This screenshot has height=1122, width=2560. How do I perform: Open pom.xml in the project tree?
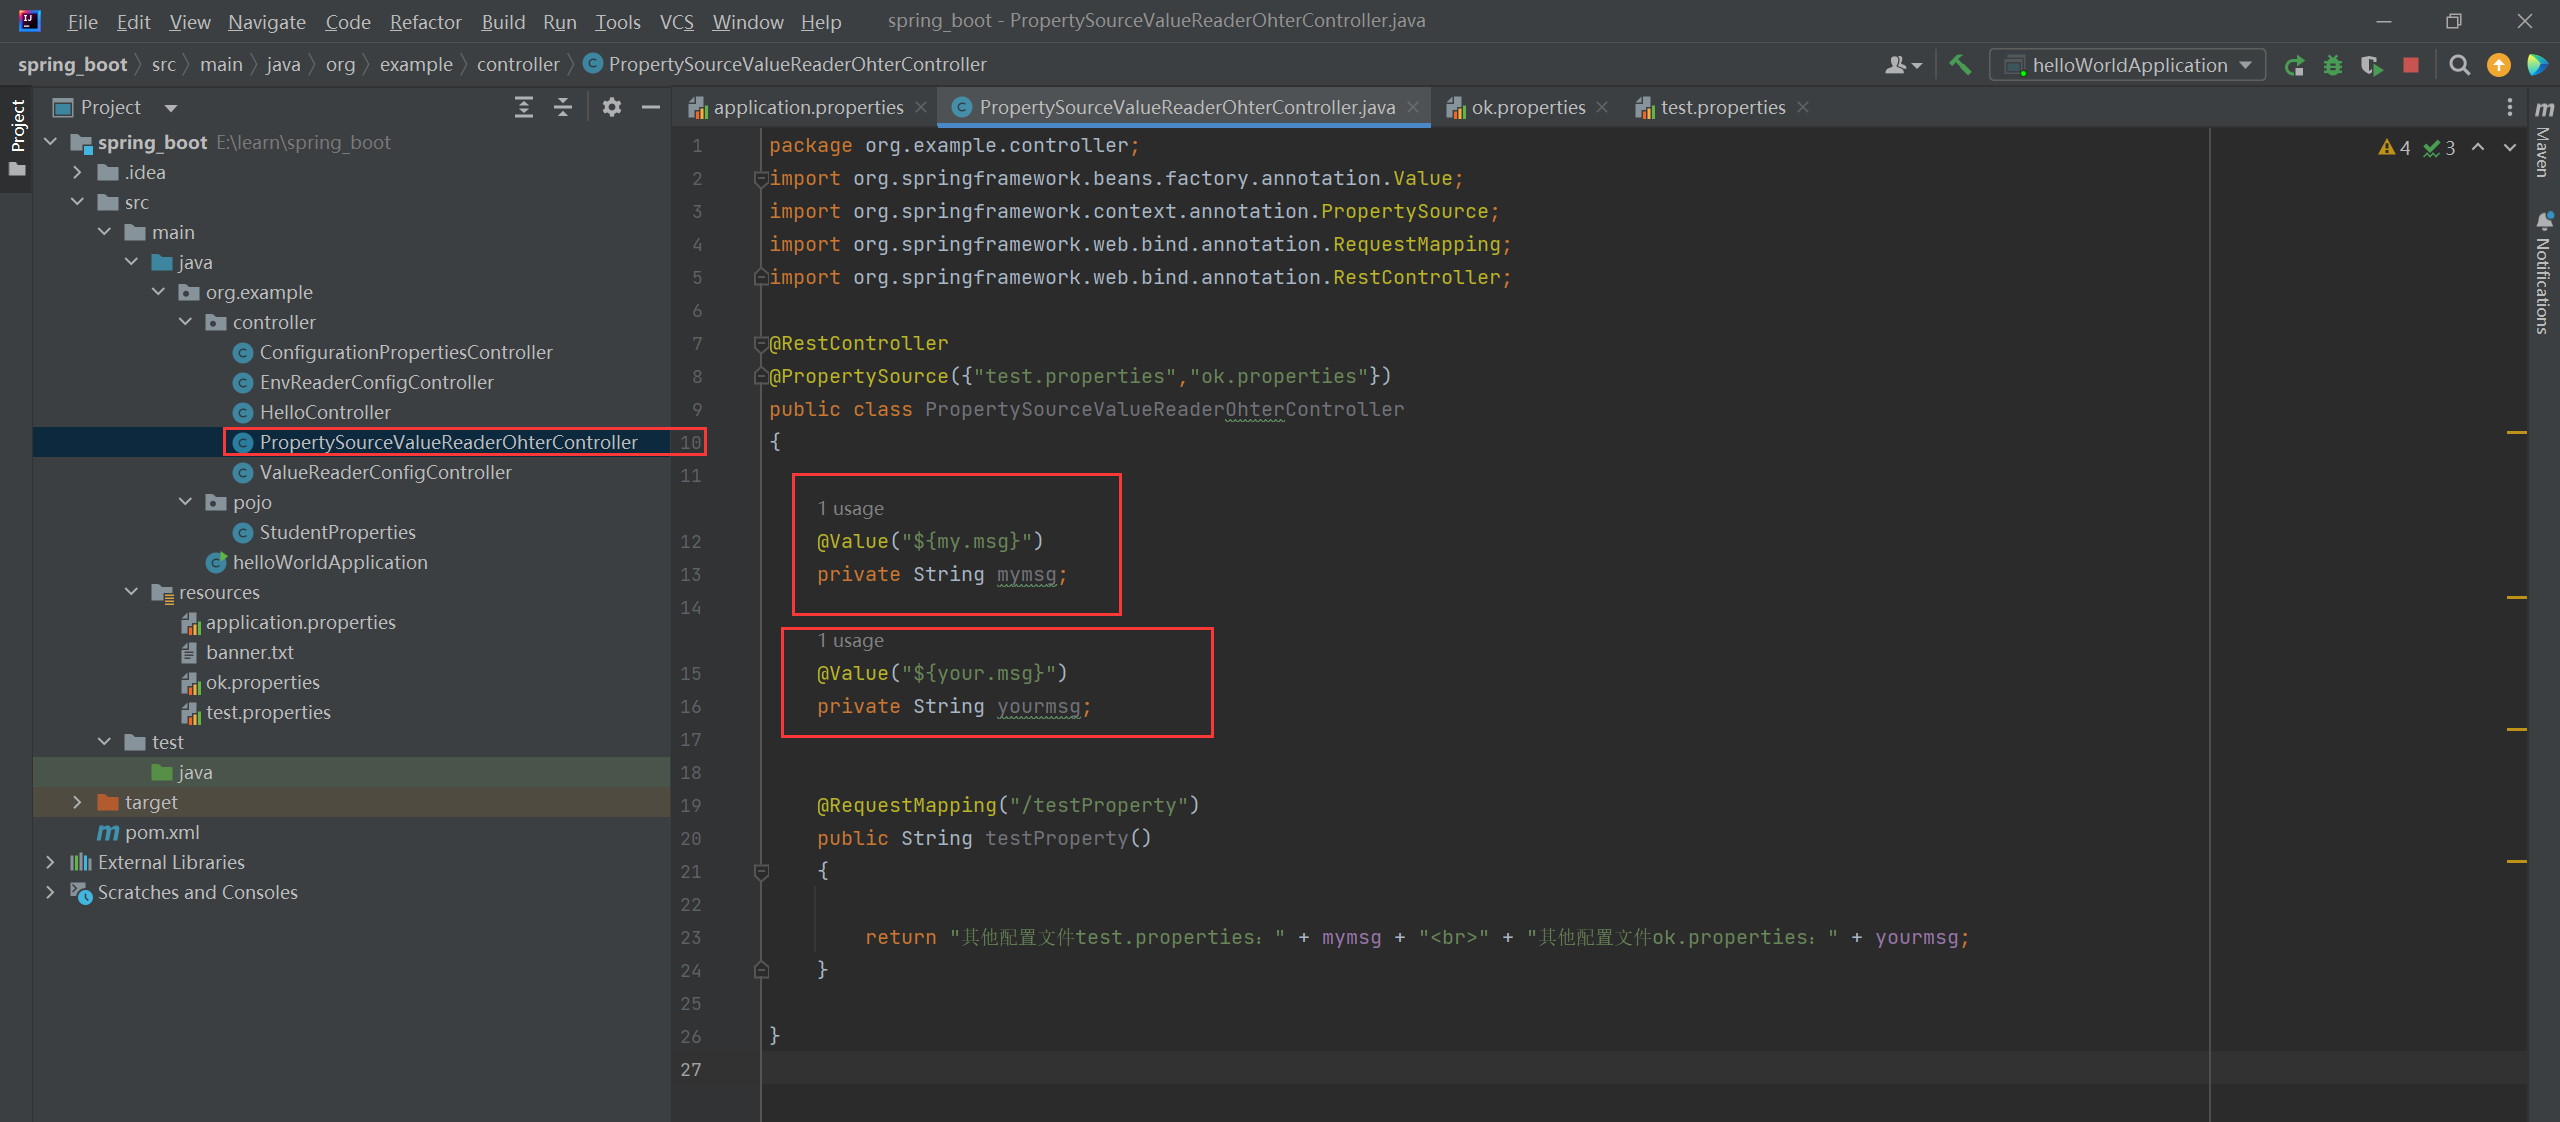tap(161, 832)
